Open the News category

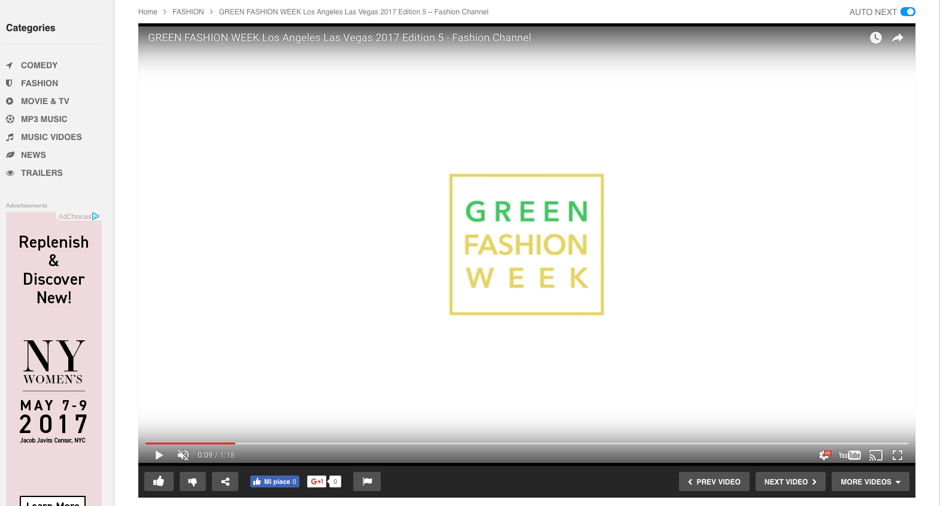pyautogui.click(x=33, y=155)
